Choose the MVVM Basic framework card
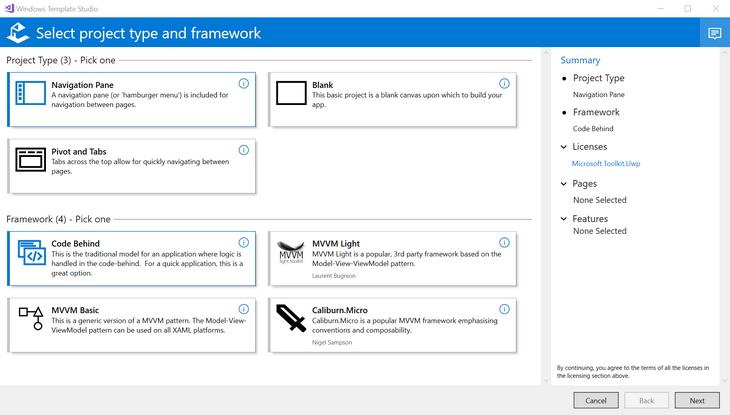Viewport: 730px width, 415px height. click(132, 325)
